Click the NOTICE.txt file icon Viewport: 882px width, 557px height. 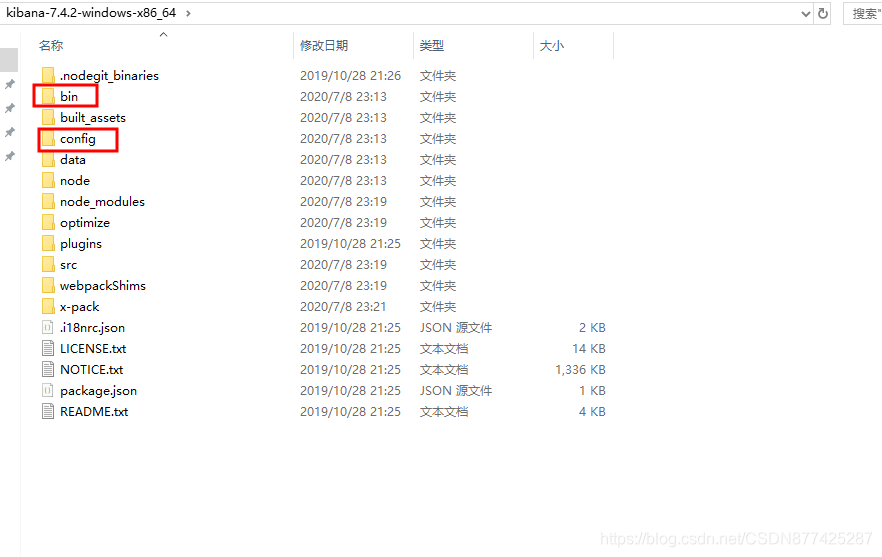[48, 370]
